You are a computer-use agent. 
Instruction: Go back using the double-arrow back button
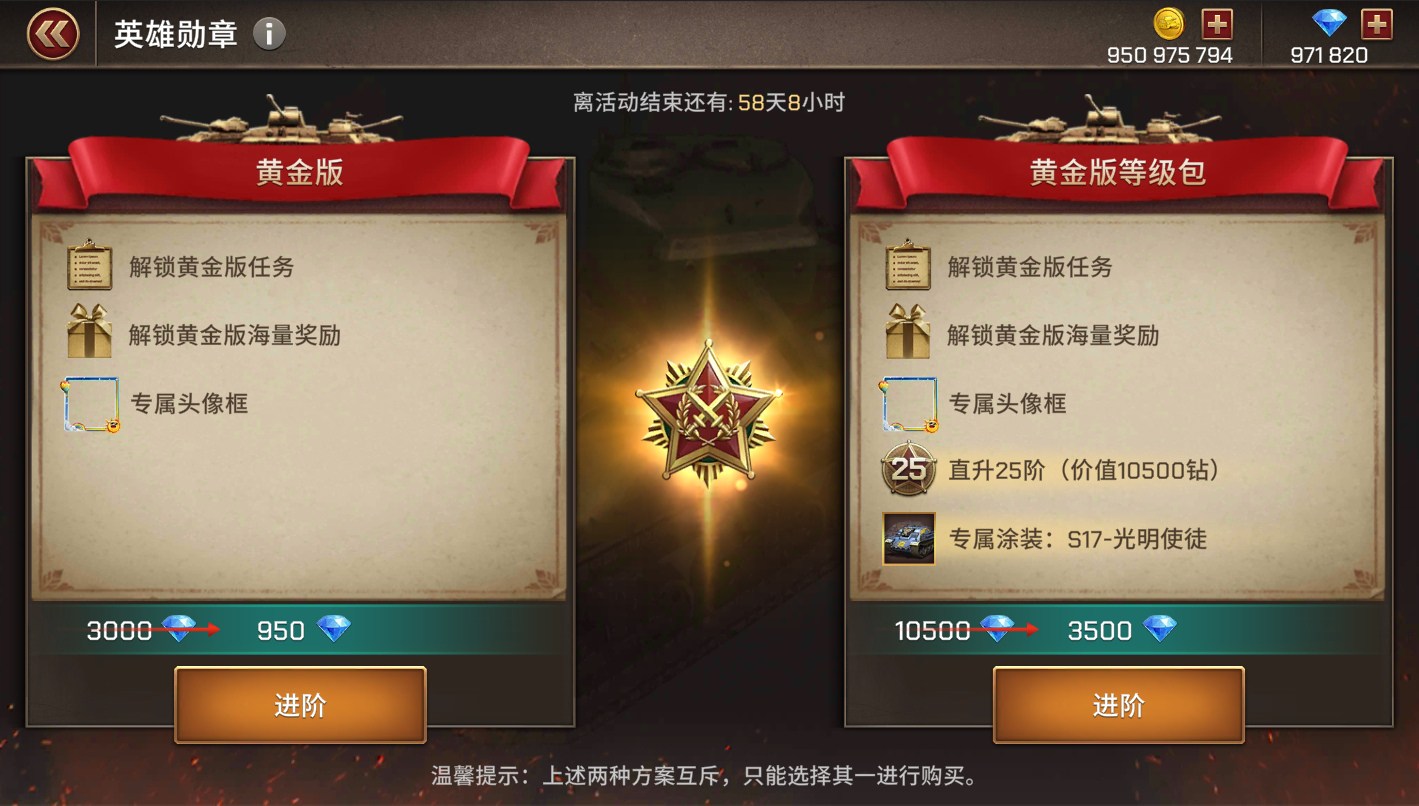click(x=52, y=34)
